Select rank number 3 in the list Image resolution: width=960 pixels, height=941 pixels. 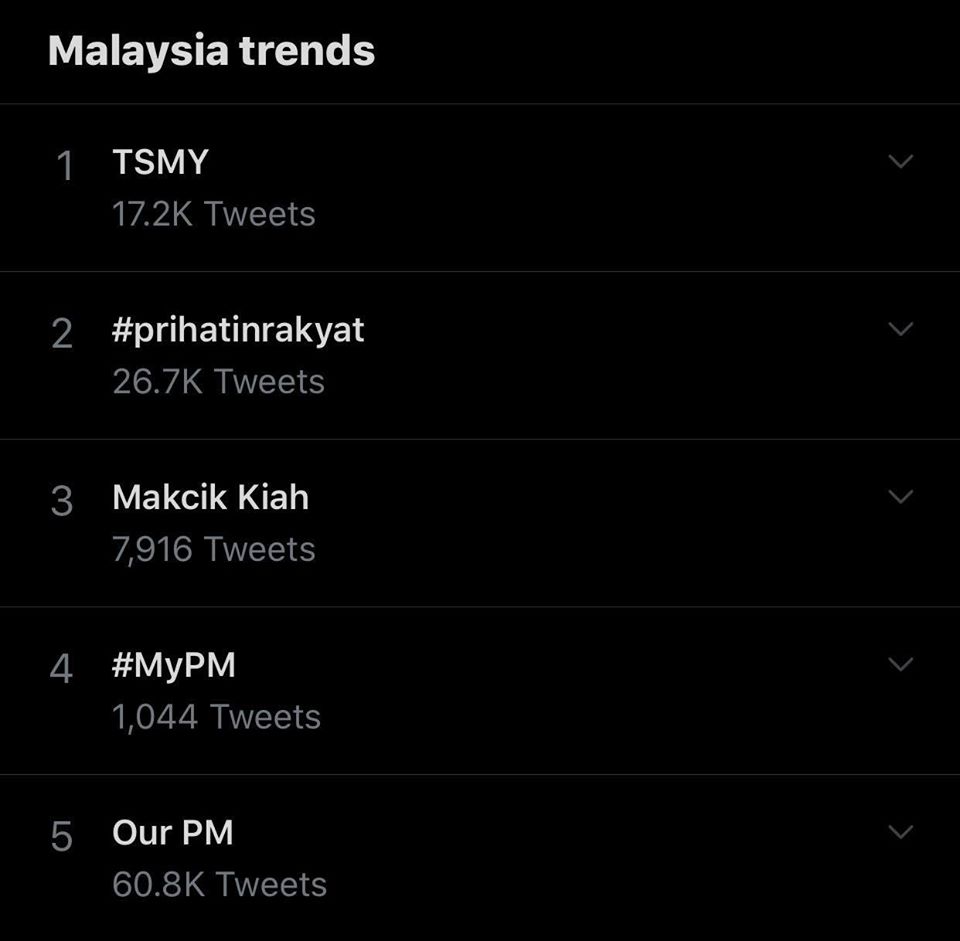click(62, 501)
